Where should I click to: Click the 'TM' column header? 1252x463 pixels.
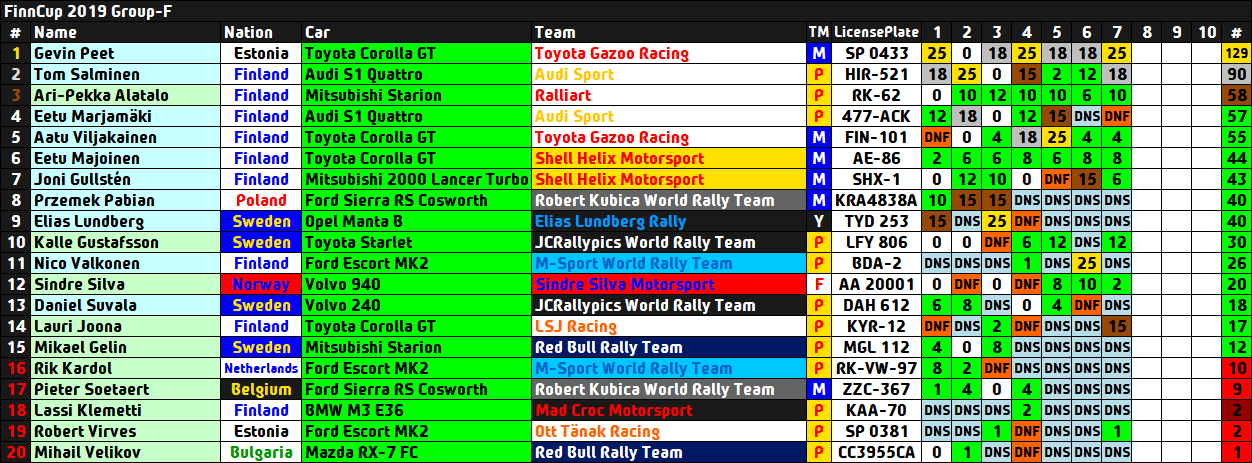pyautogui.click(x=818, y=32)
